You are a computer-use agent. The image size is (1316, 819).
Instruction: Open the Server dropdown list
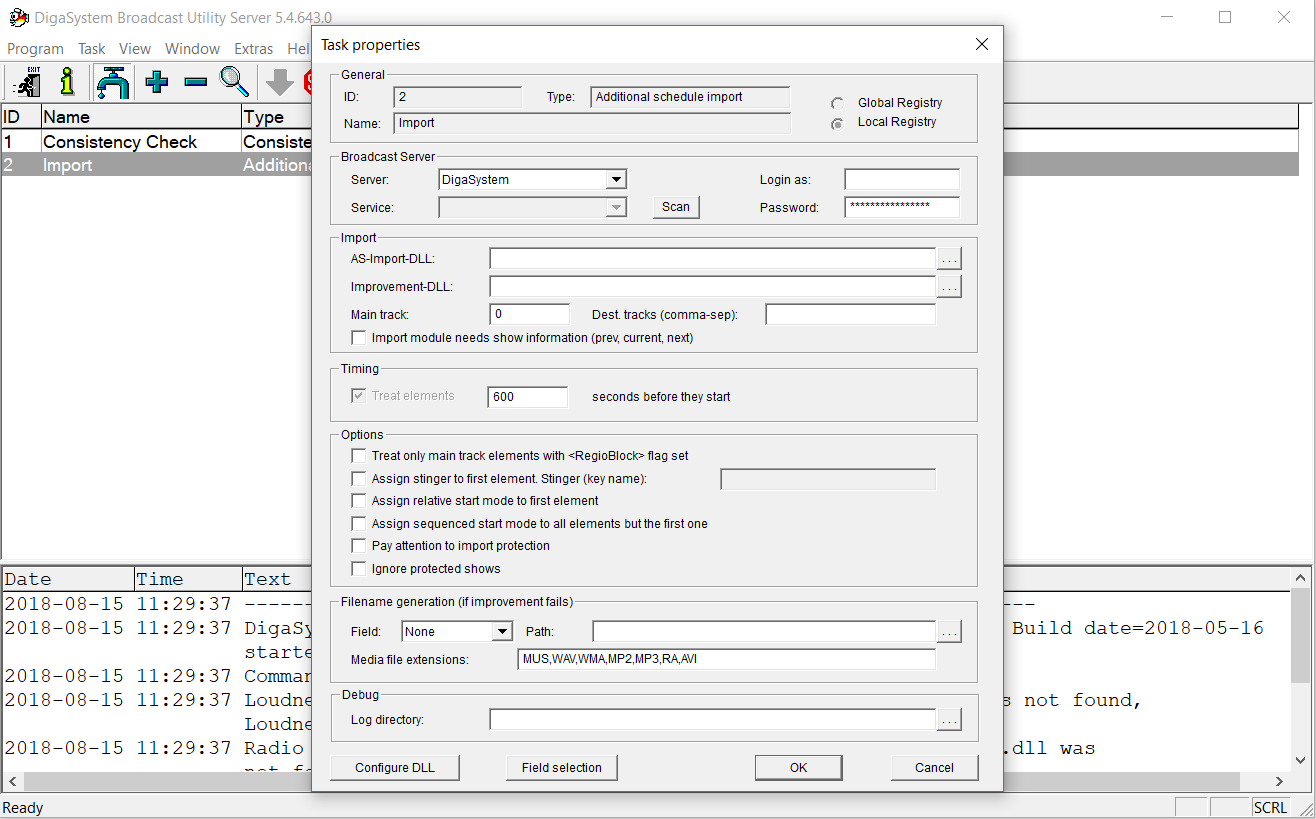tap(616, 180)
